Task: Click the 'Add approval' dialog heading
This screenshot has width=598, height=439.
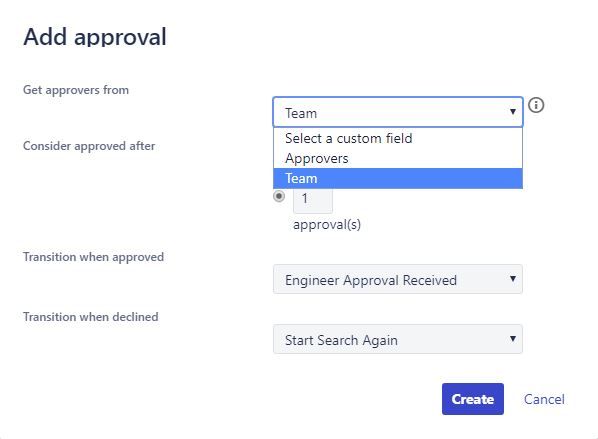Action: 95,37
